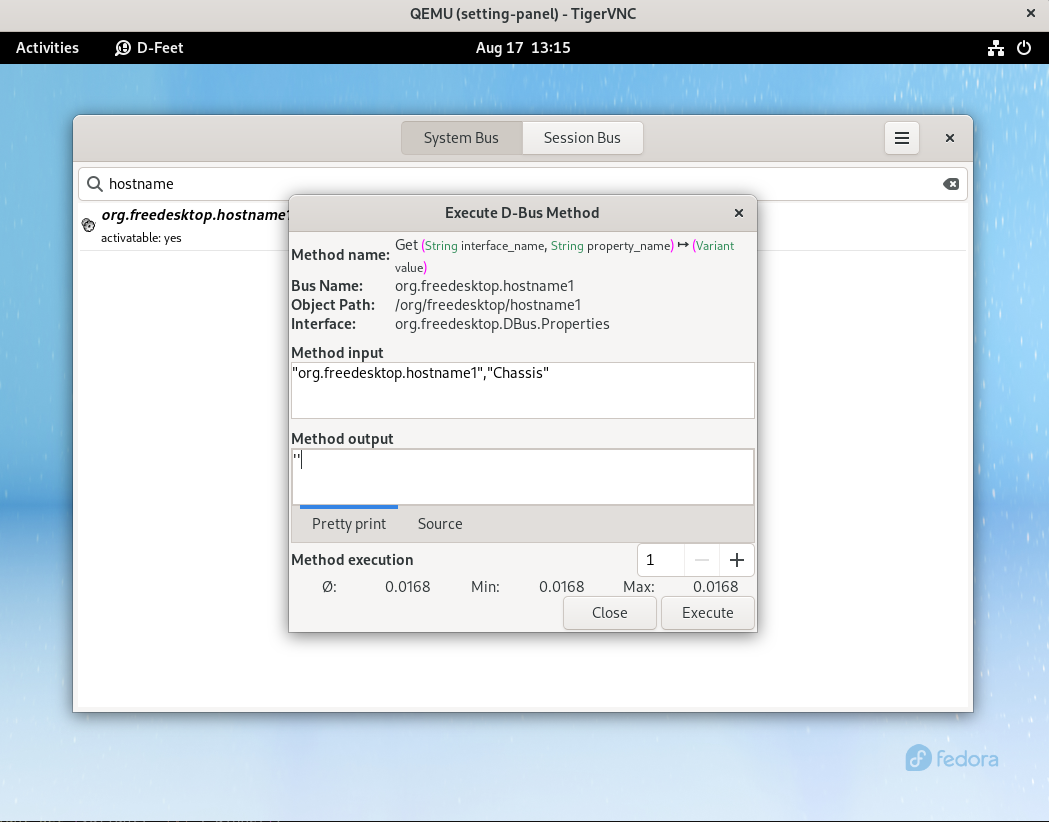The height and width of the screenshot is (822, 1049).
Task: Click the search magnifier icon
Action: 95,184
